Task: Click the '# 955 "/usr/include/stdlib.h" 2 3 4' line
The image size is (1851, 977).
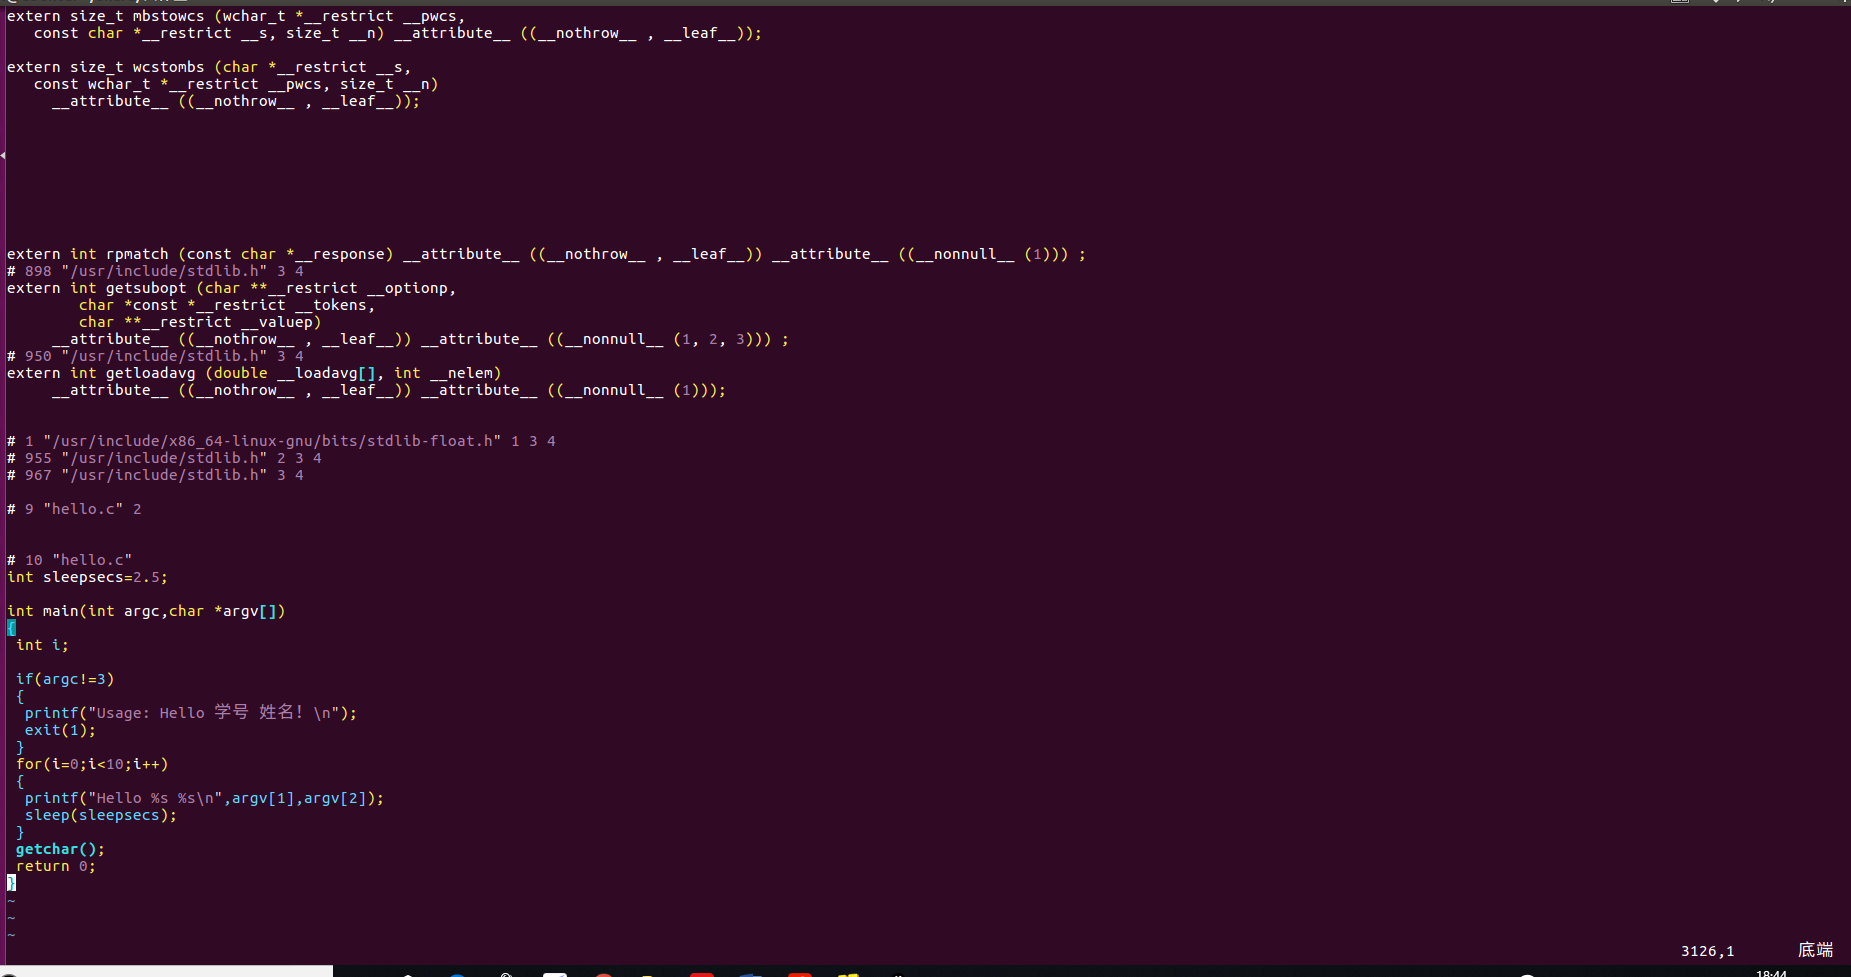Action: coord(164,458)
